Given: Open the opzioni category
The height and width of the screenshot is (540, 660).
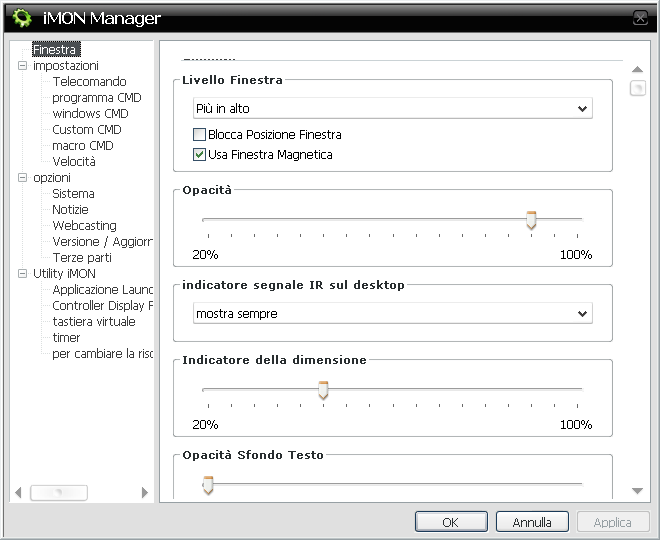Looking at the screenshot, I should pos(52,178).
